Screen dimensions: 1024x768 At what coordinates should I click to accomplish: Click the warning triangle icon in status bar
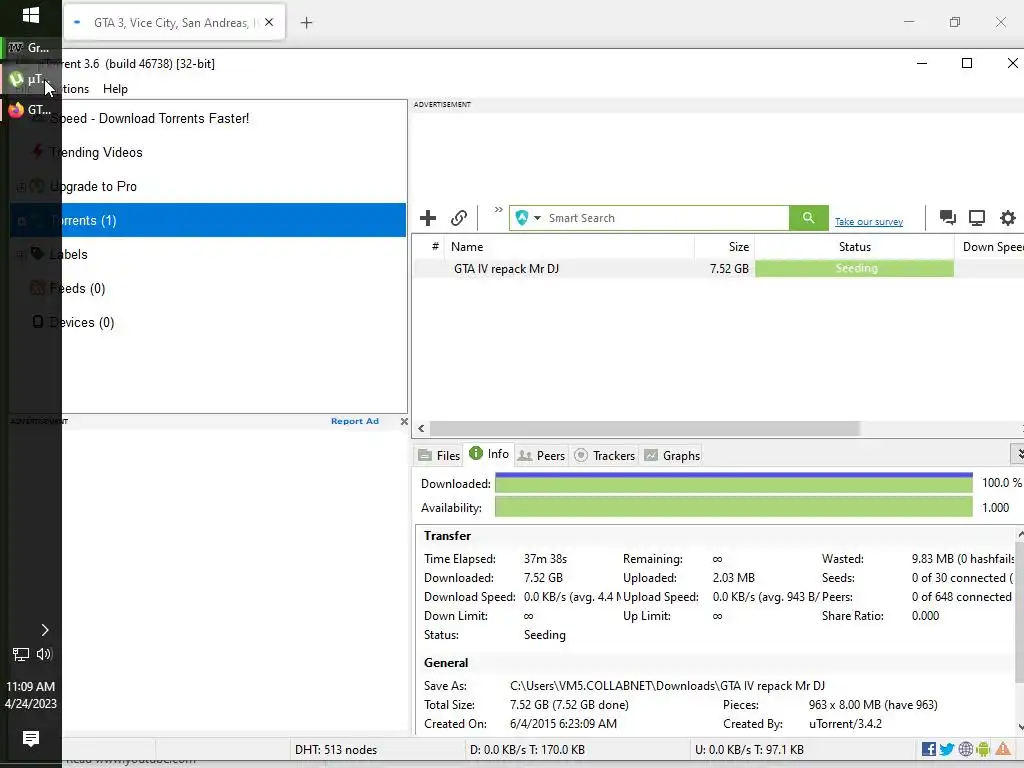1002,749
